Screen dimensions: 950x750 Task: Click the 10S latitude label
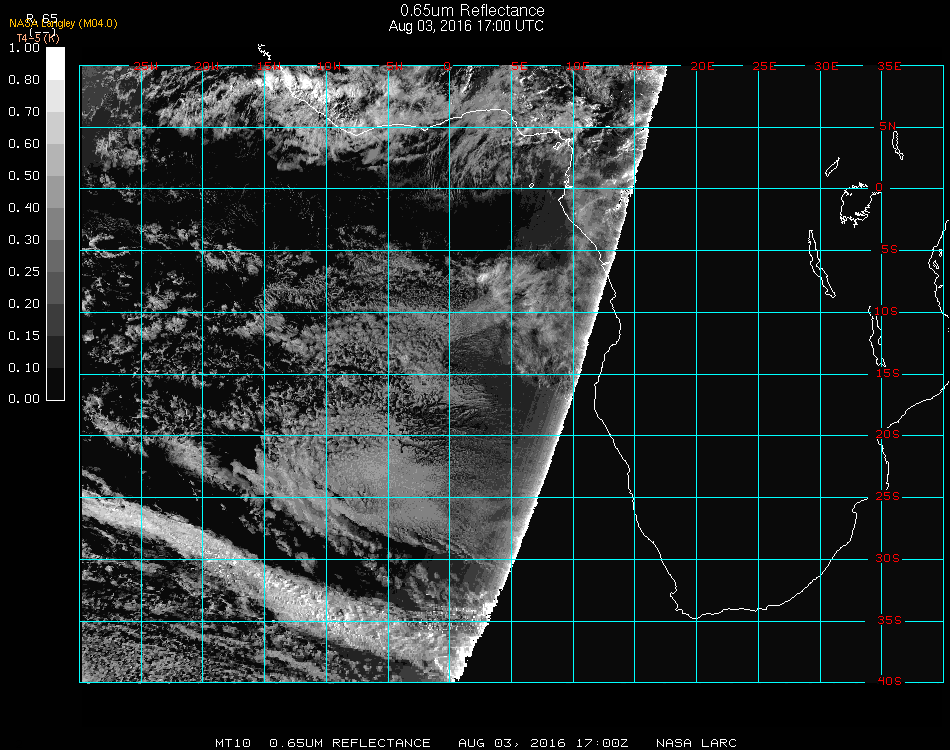click(886, 311)
